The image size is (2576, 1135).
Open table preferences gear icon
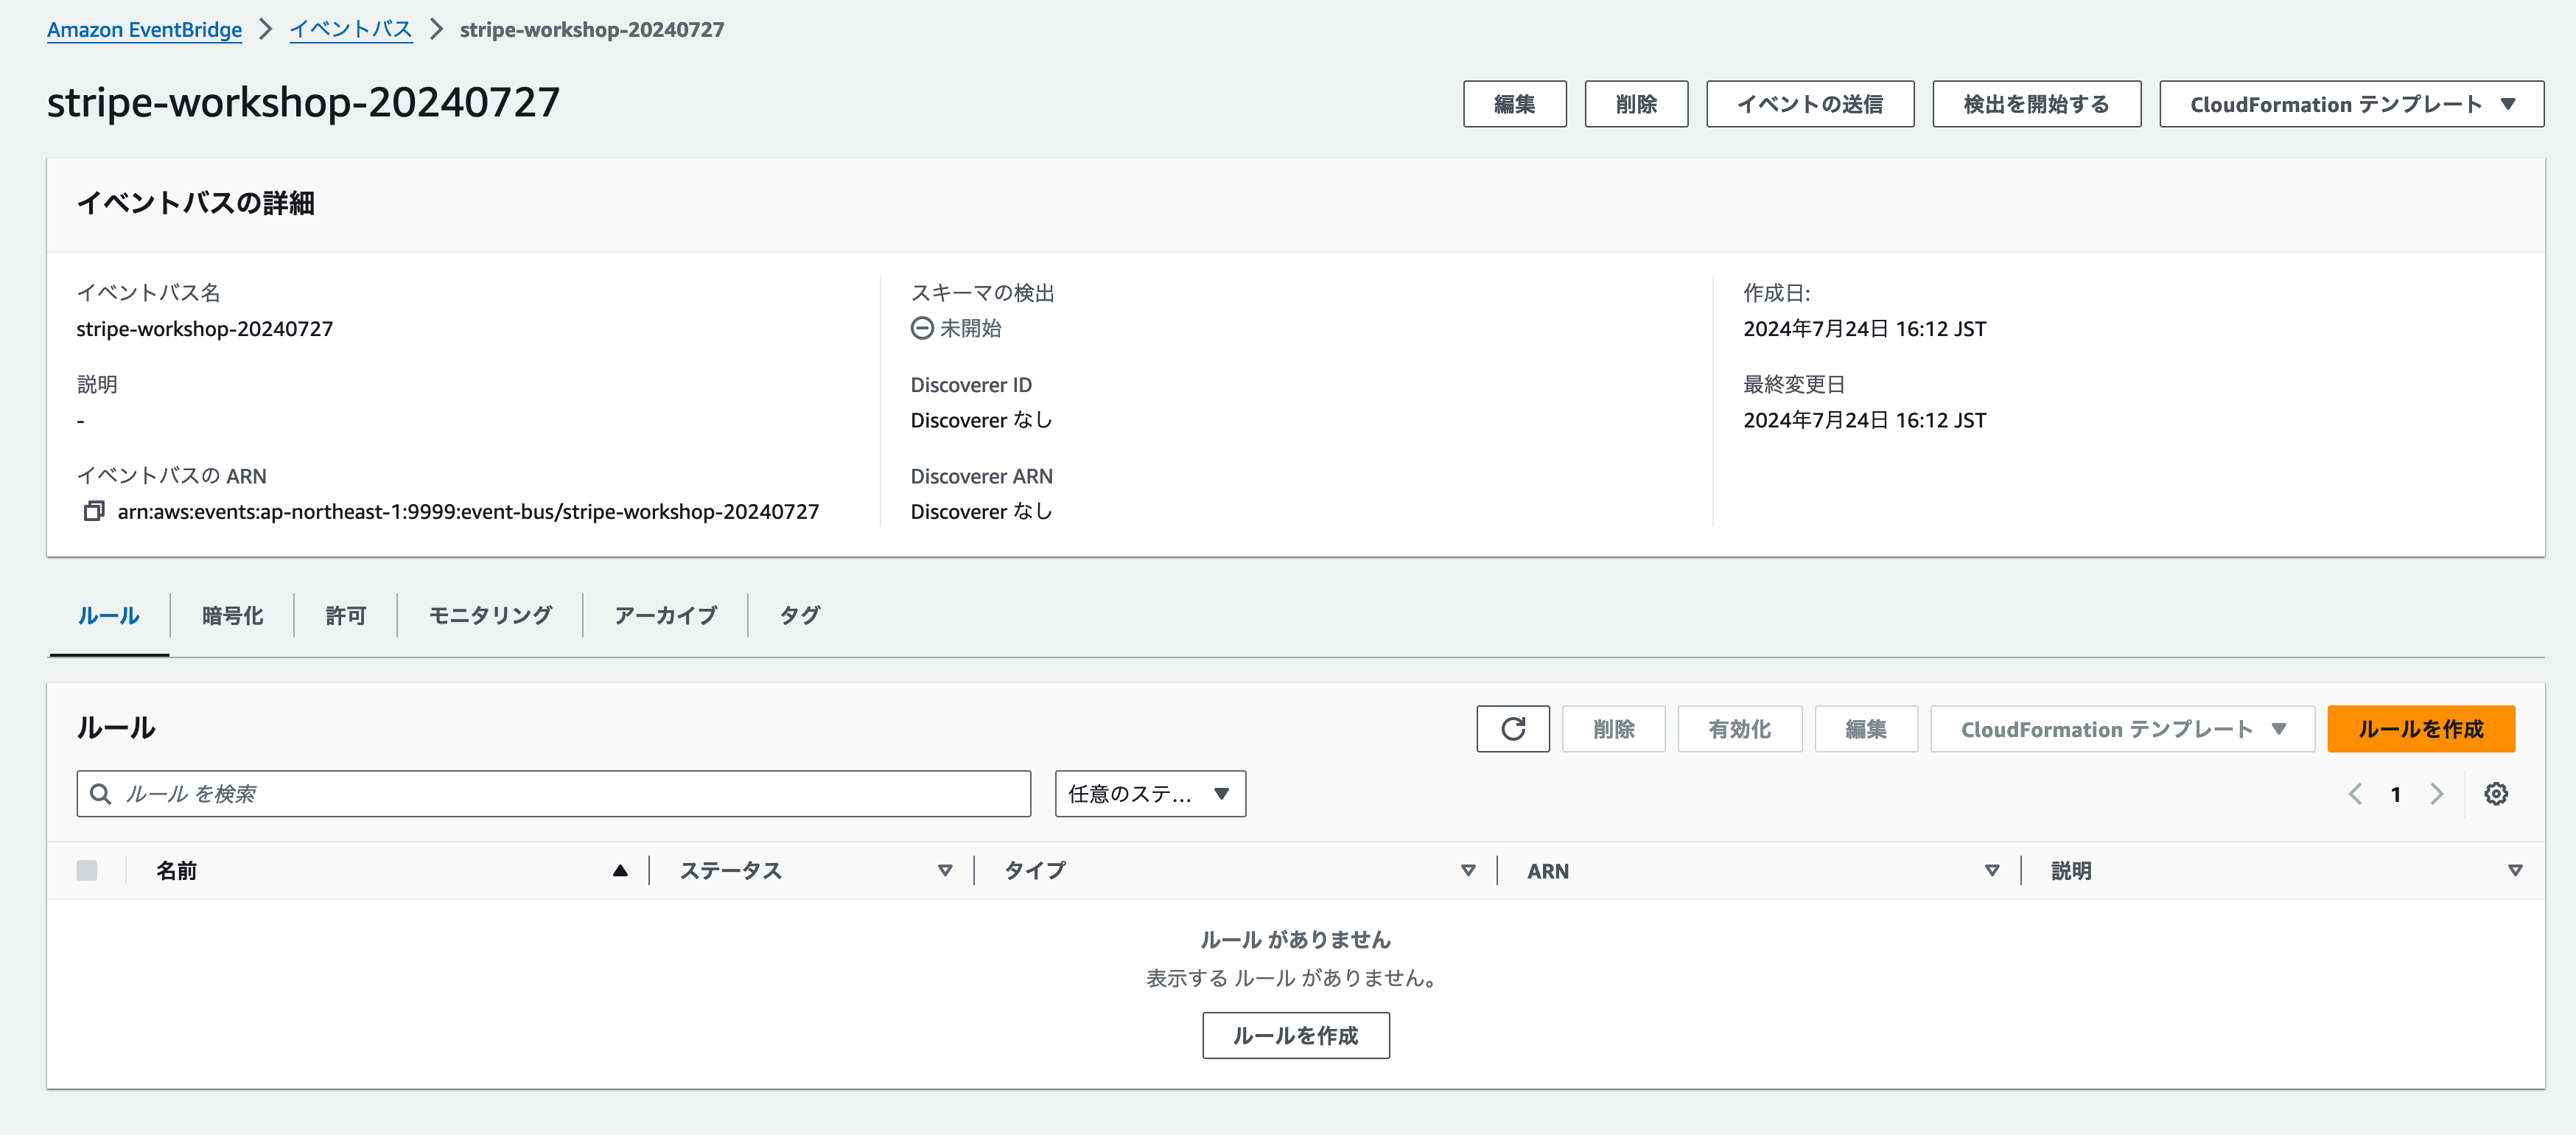pos(2495,794)
